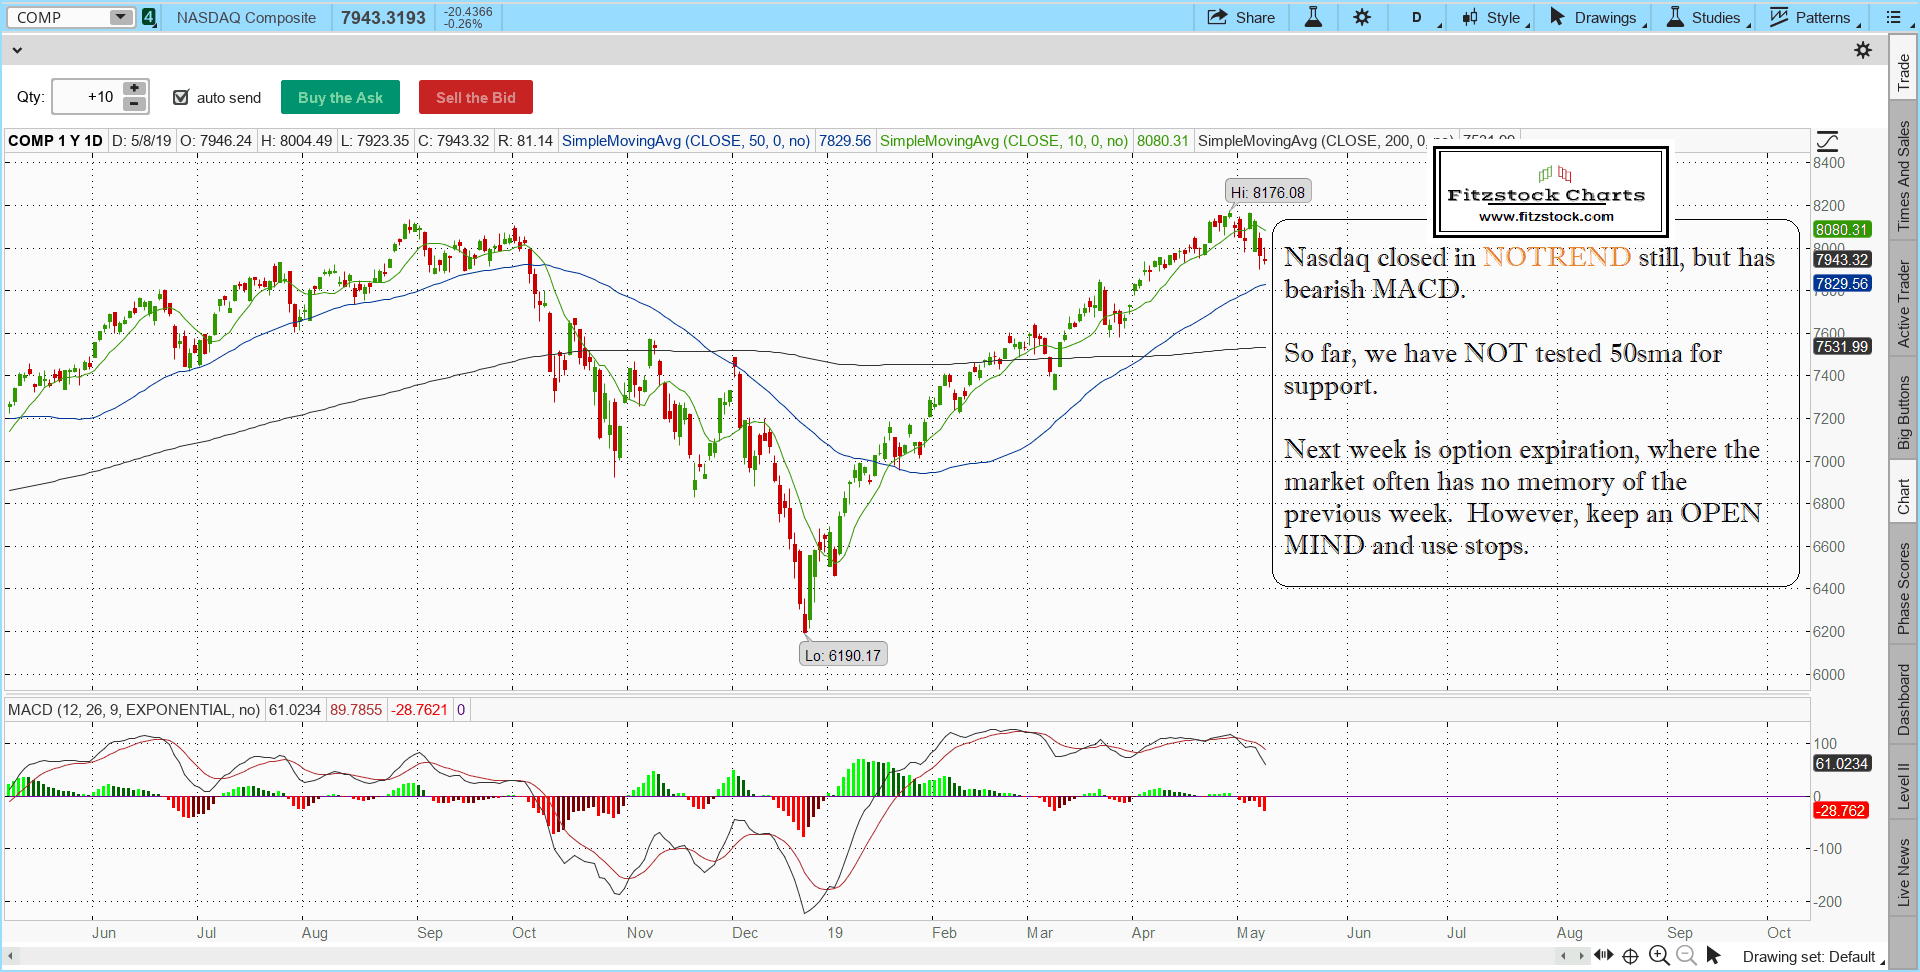Select the pointer cursor tool at bottom right

pos(1713,955)
